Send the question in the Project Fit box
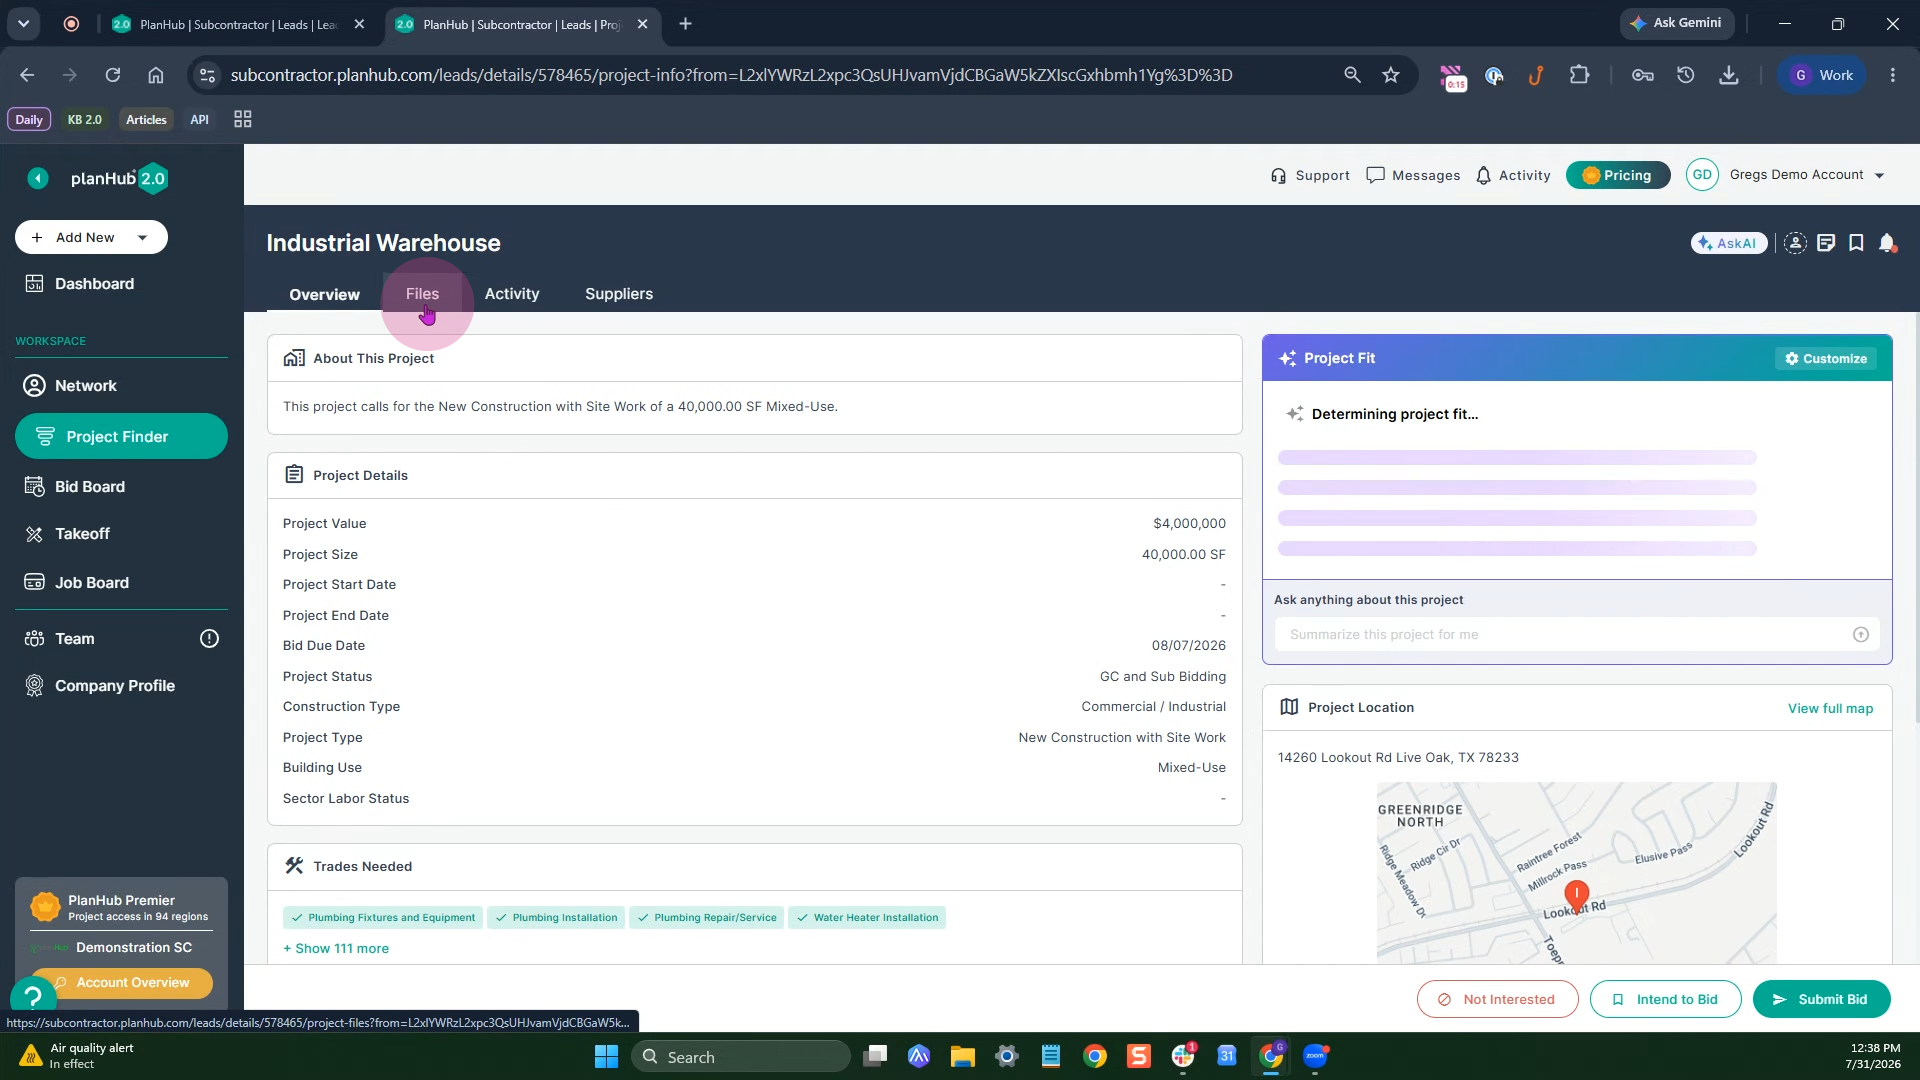The width and height of the screenshot is (1920, 1080). click(1861, 635)
